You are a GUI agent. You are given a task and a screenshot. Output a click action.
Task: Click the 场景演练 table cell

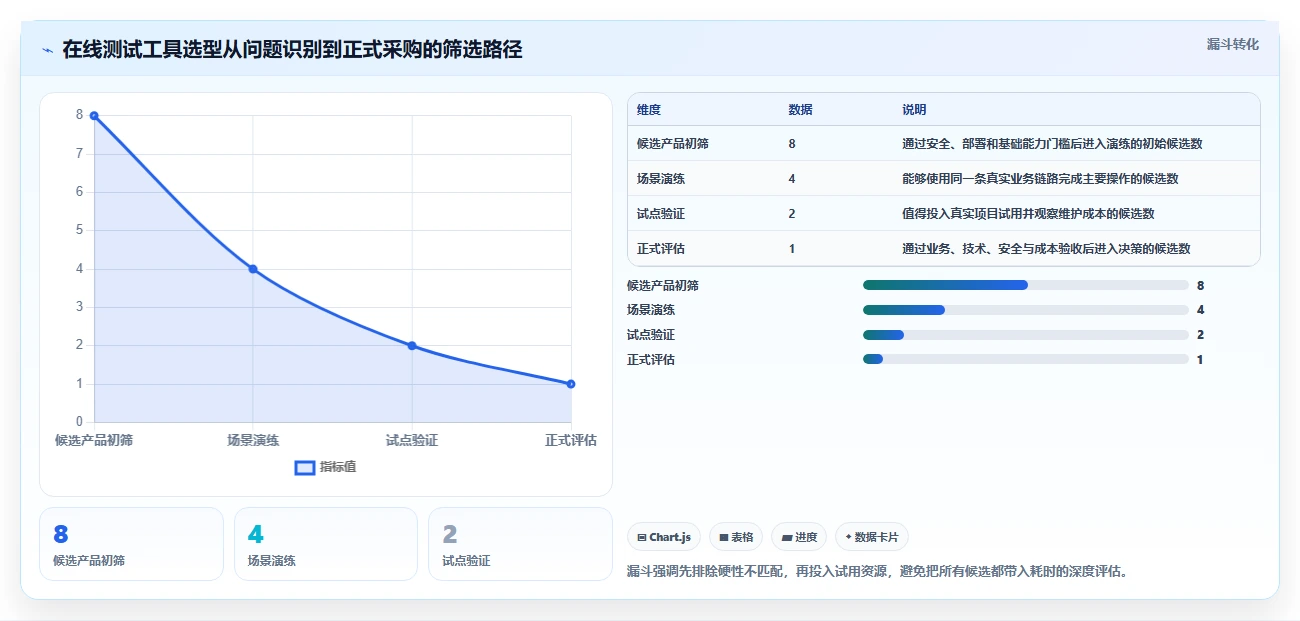[661, 179]
